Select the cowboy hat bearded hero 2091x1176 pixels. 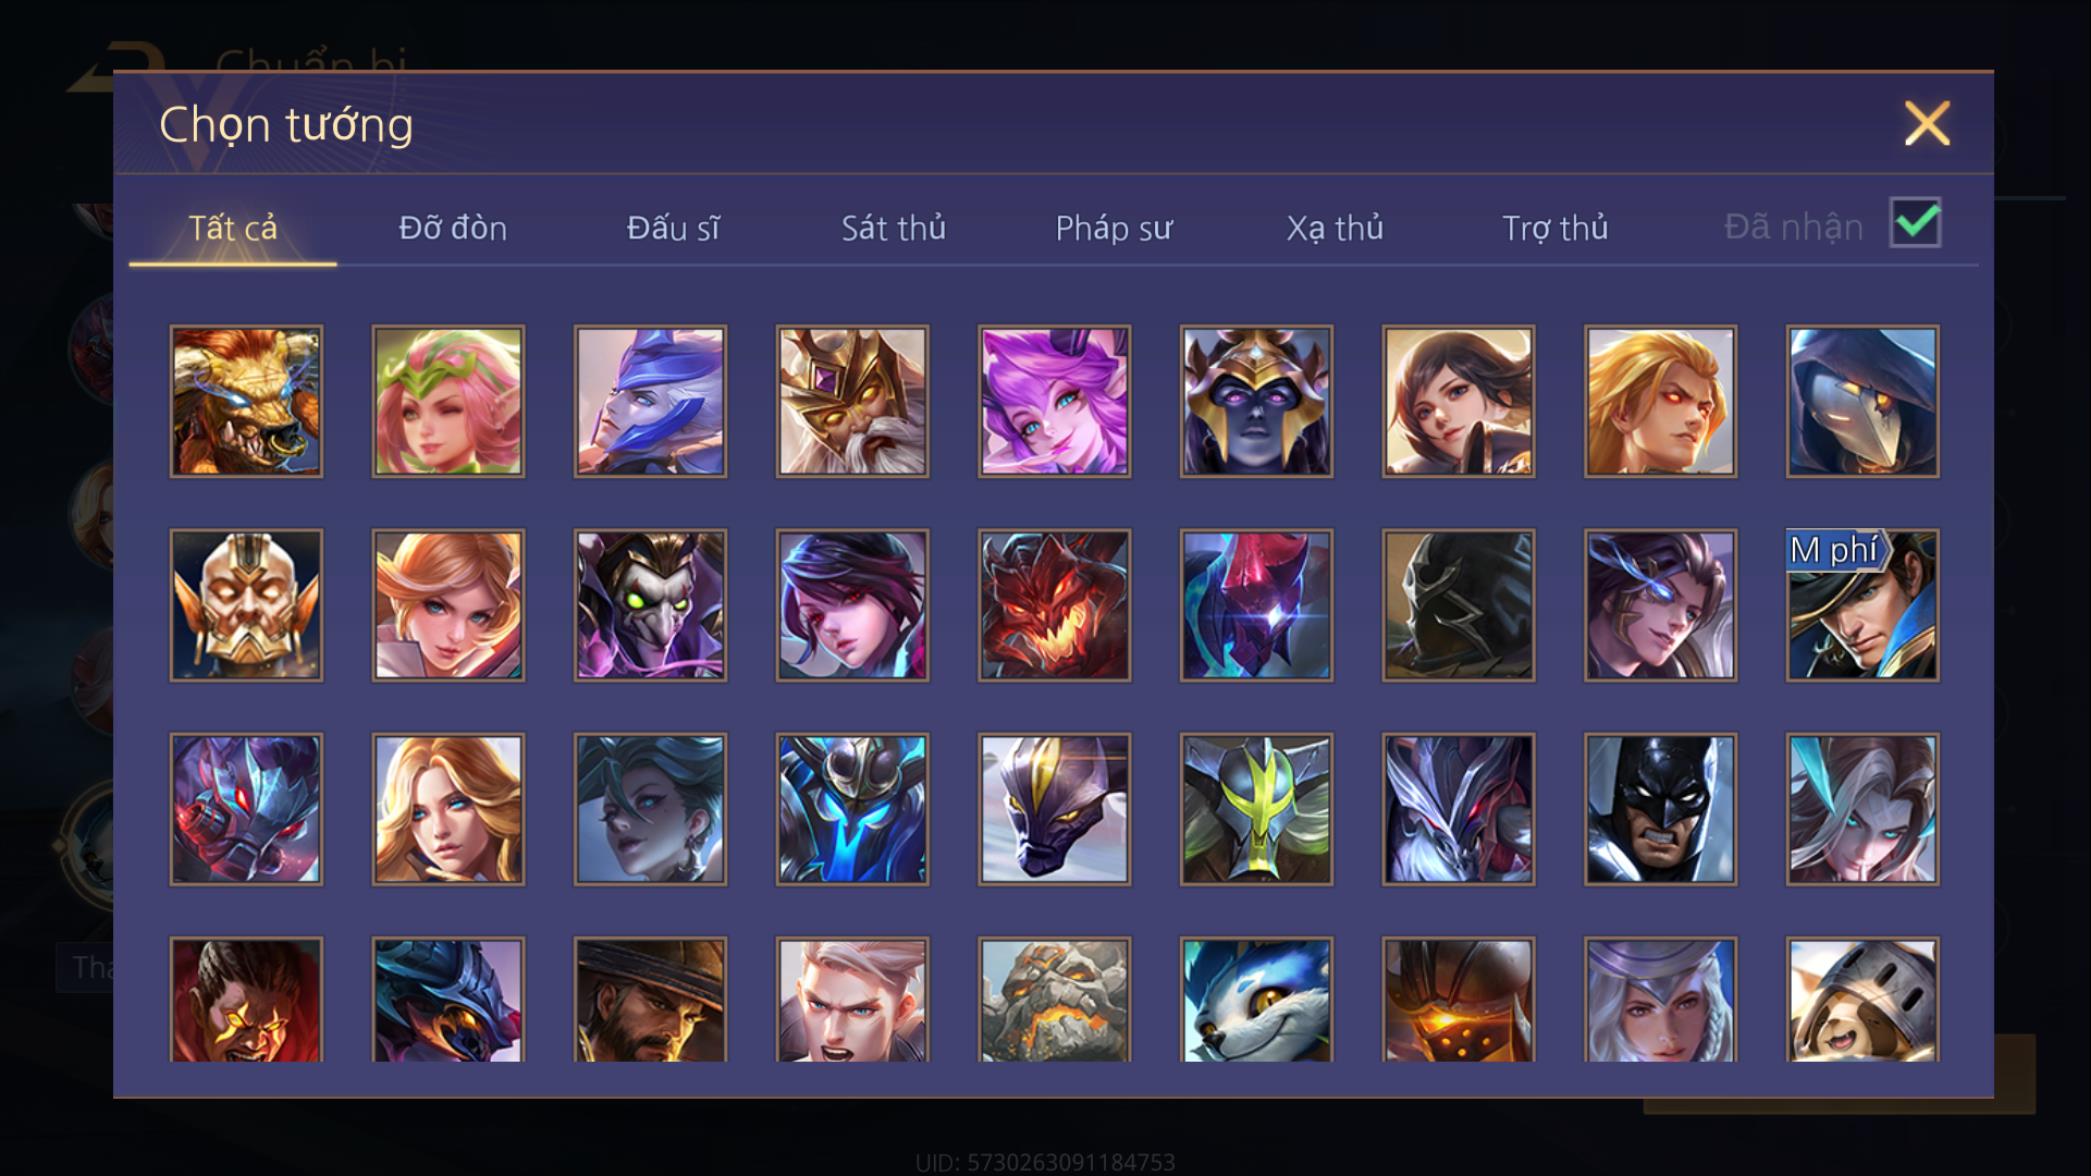click(650, 1000)
